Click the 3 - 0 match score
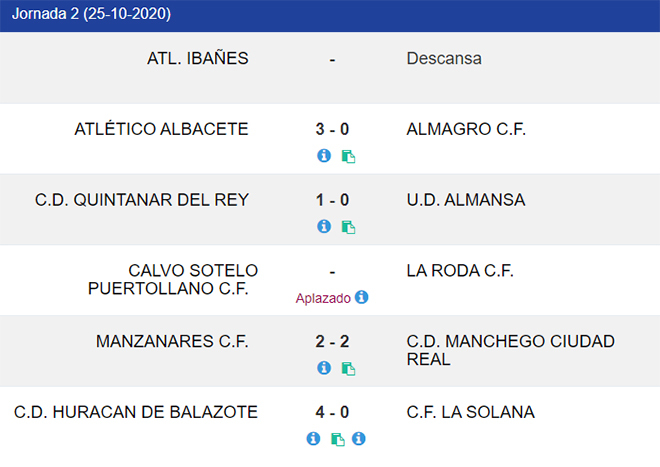 [332, 129]
